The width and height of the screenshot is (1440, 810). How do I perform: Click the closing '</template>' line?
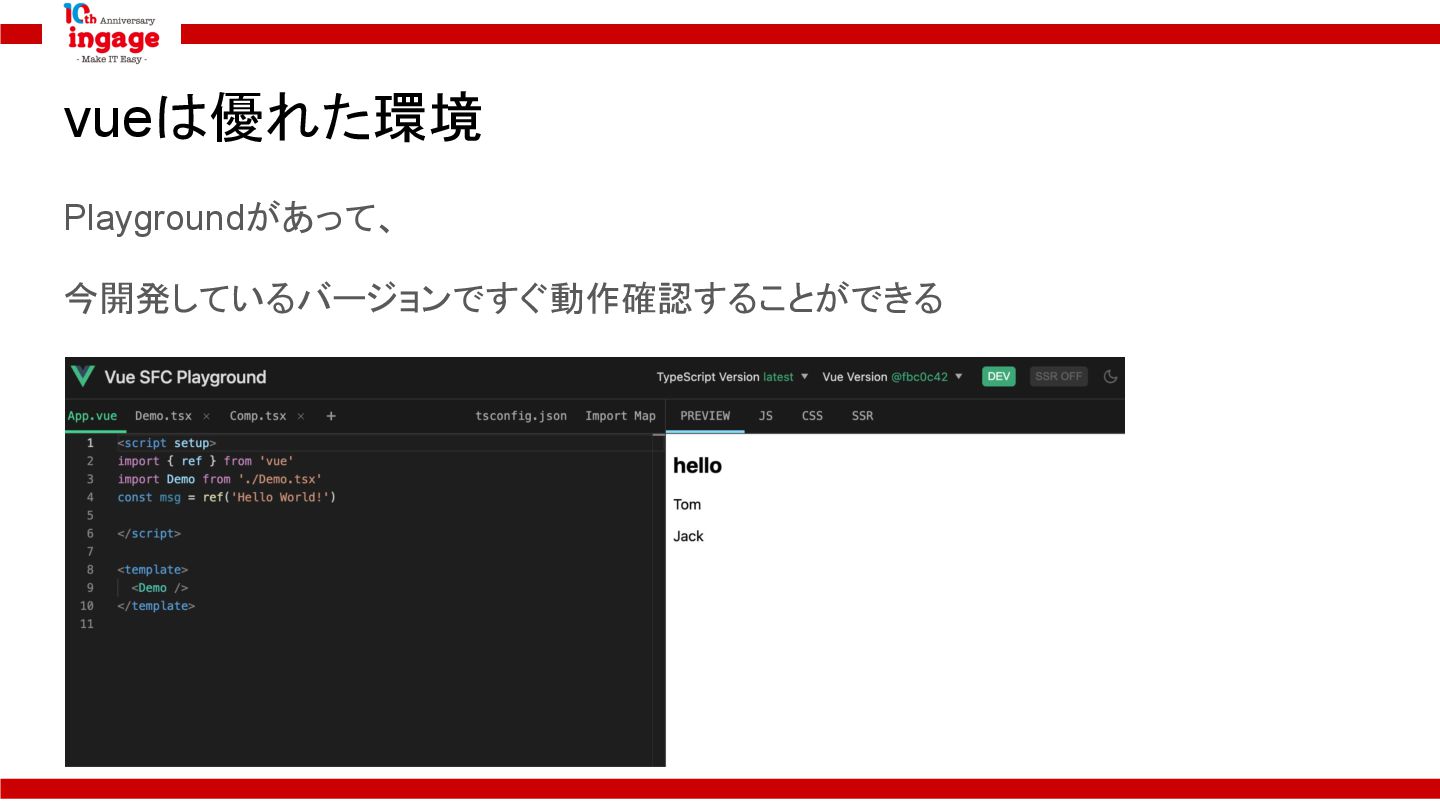156,606
